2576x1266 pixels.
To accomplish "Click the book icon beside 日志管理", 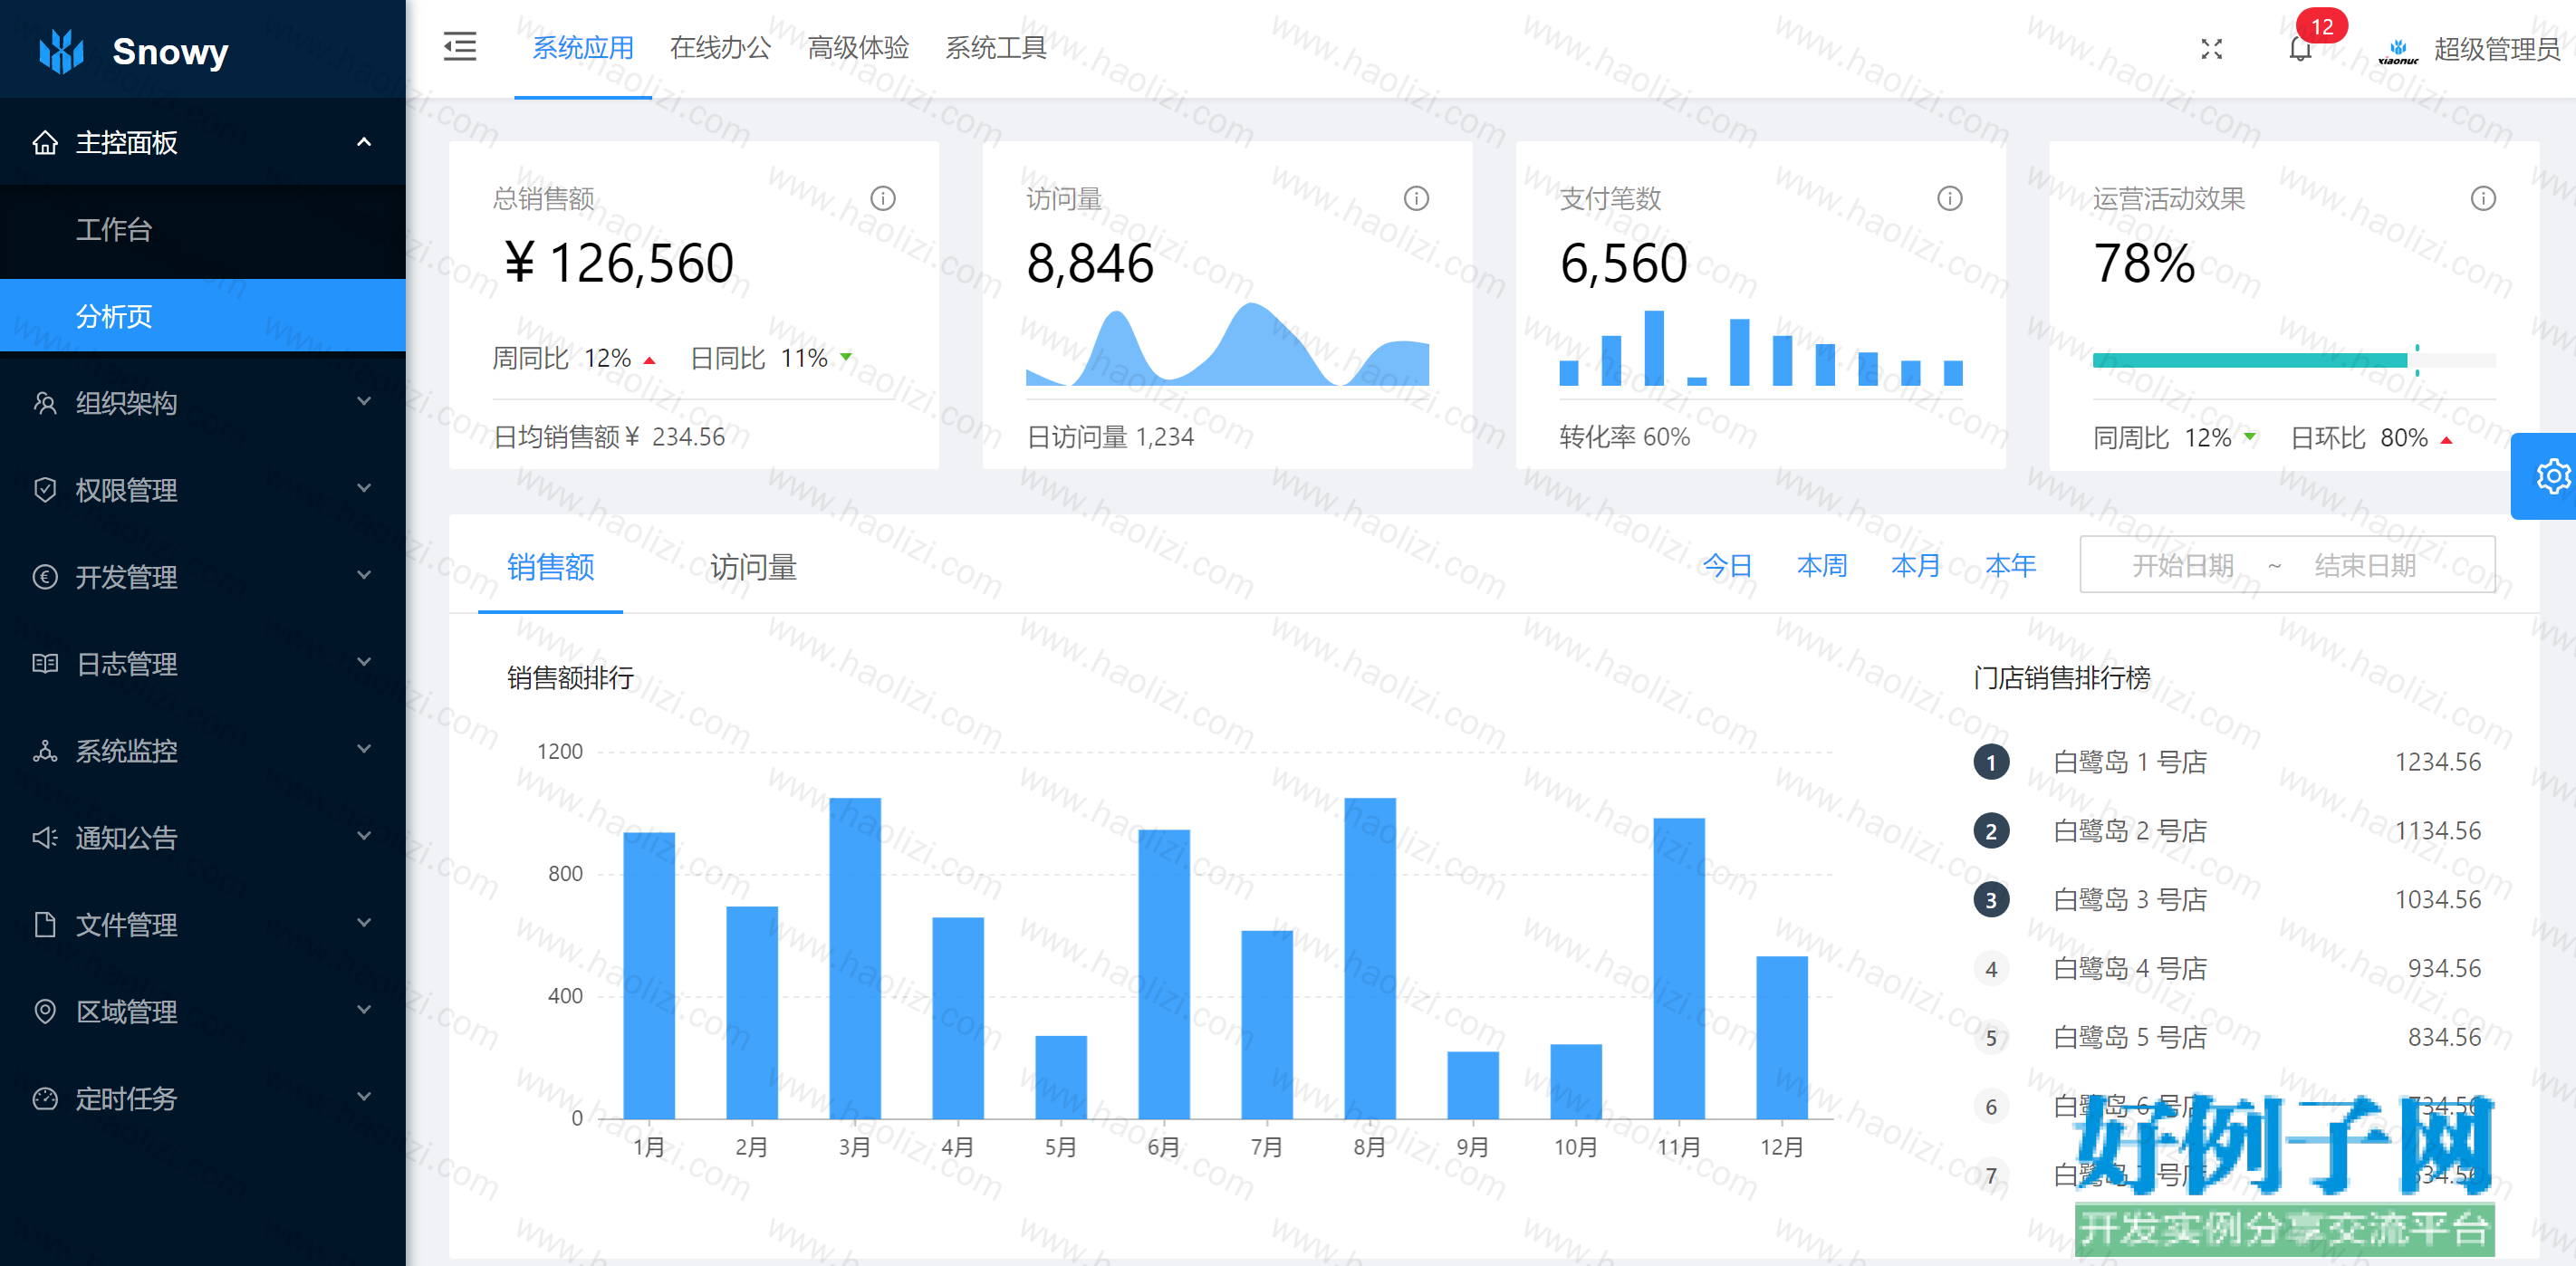I will (x=45, y=663).
